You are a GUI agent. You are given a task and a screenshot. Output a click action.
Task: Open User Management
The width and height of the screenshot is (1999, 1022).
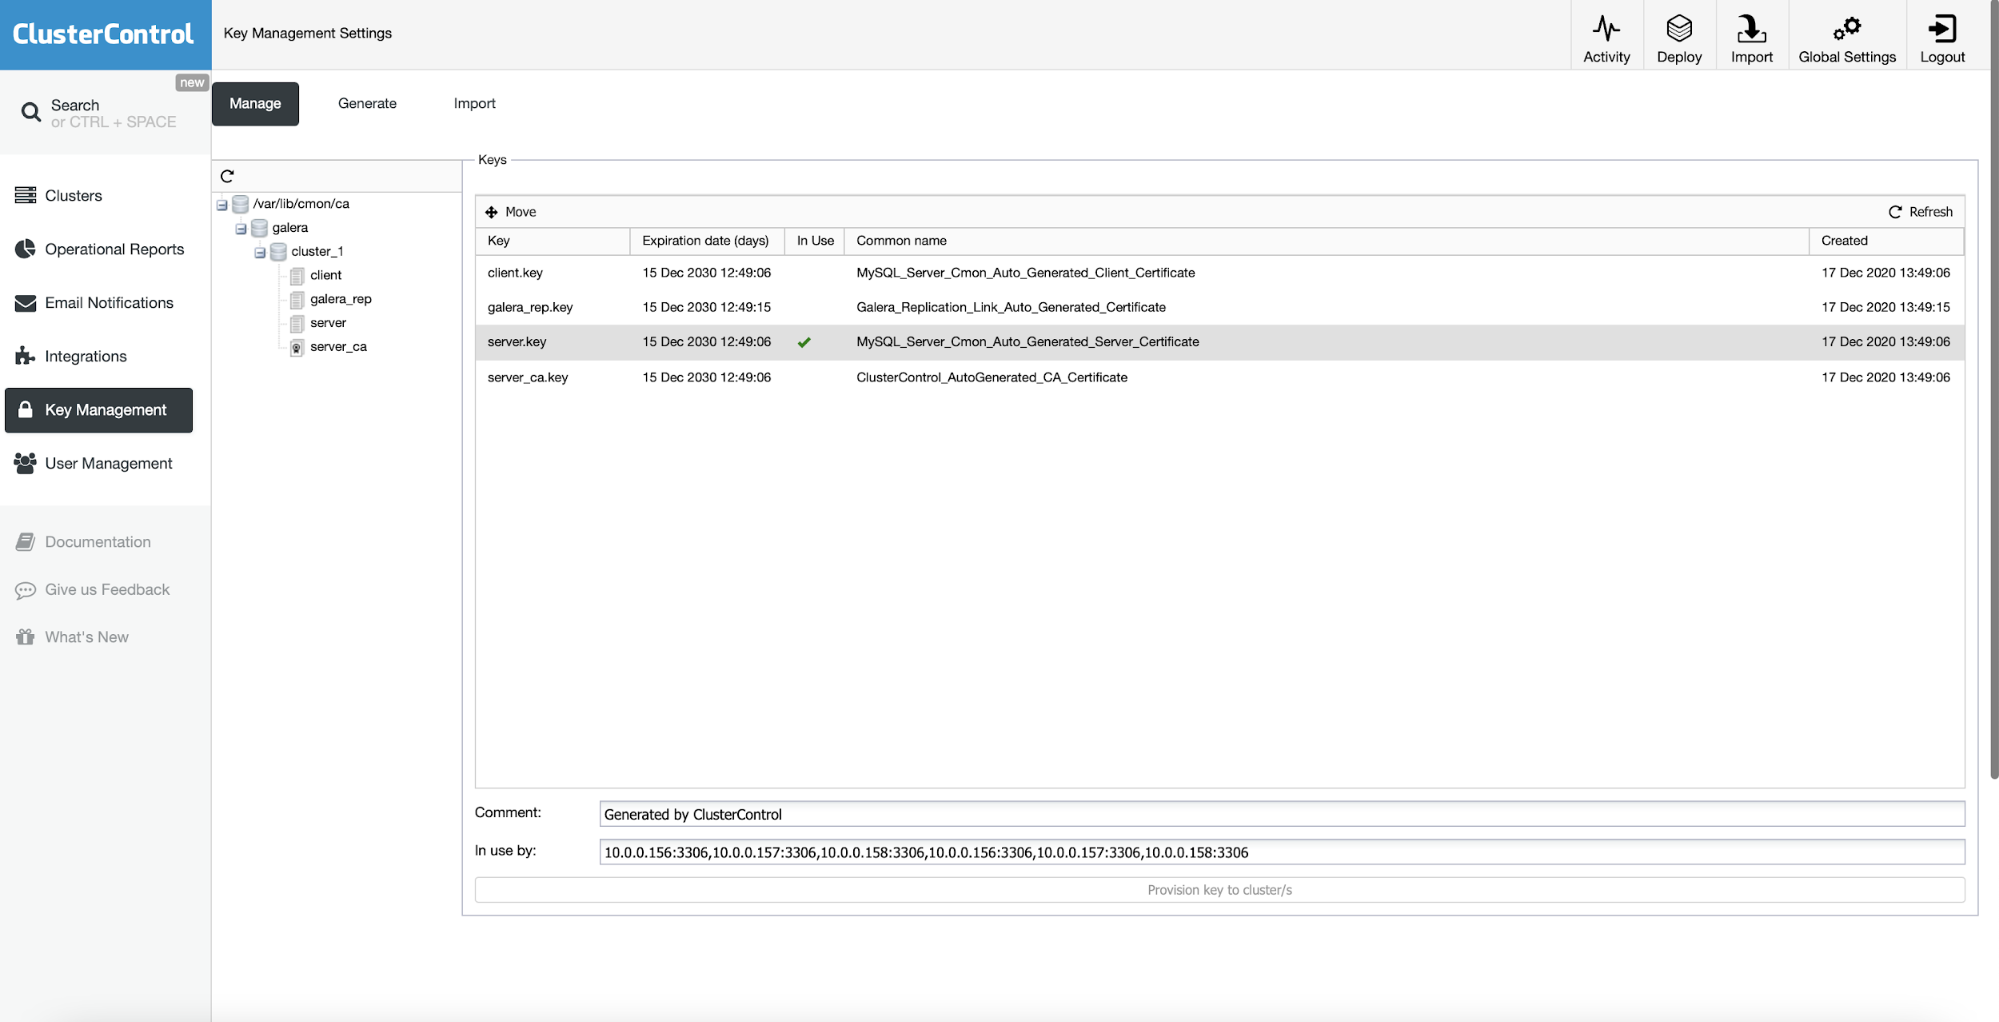[108, 463]
